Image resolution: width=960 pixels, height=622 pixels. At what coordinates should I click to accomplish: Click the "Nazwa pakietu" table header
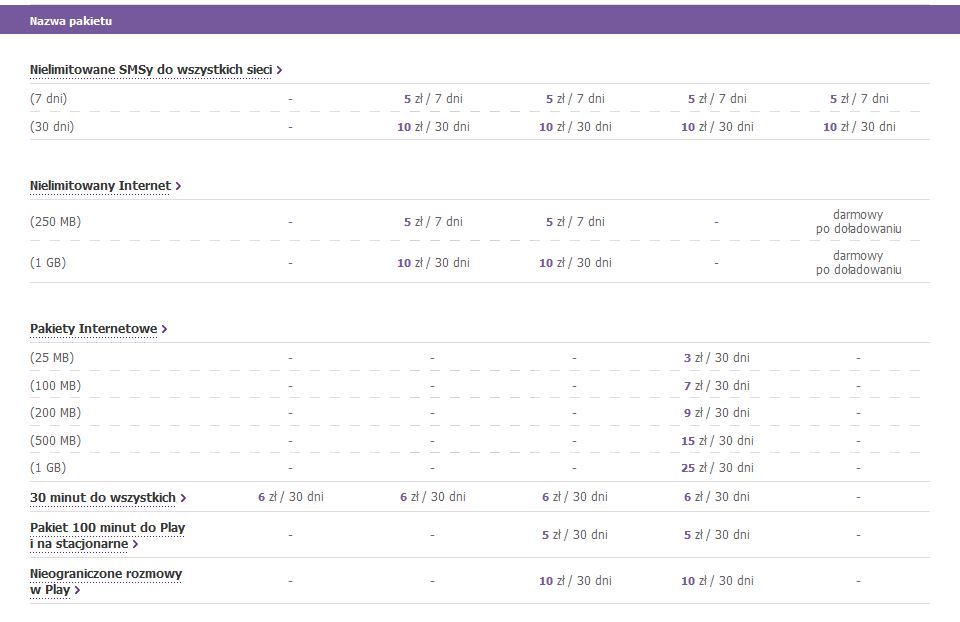(x=64, y=20)
